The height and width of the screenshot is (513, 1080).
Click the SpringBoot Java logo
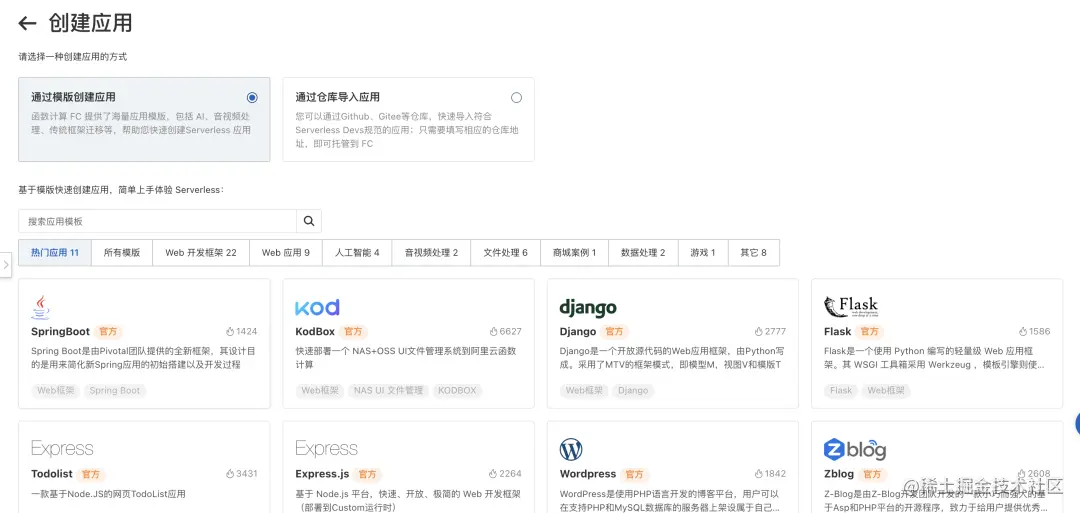41,307
